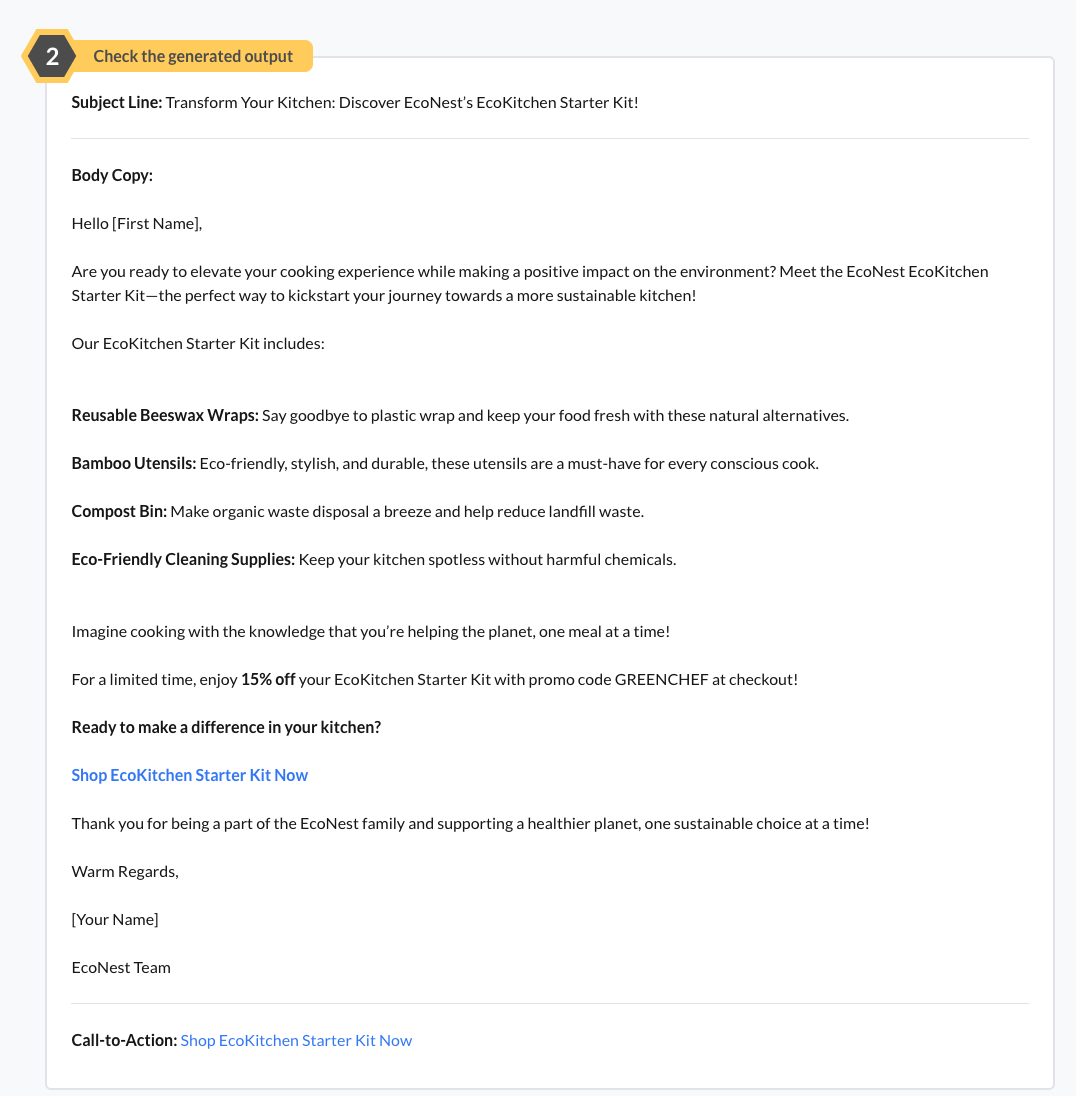Click the hexagon step 2 badge

click(52, 57)
